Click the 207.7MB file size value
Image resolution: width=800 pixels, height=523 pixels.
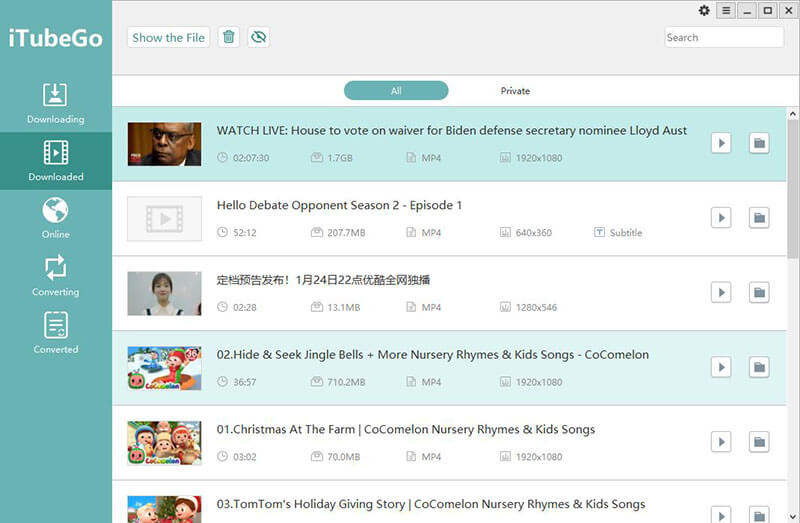click(346, 233)
